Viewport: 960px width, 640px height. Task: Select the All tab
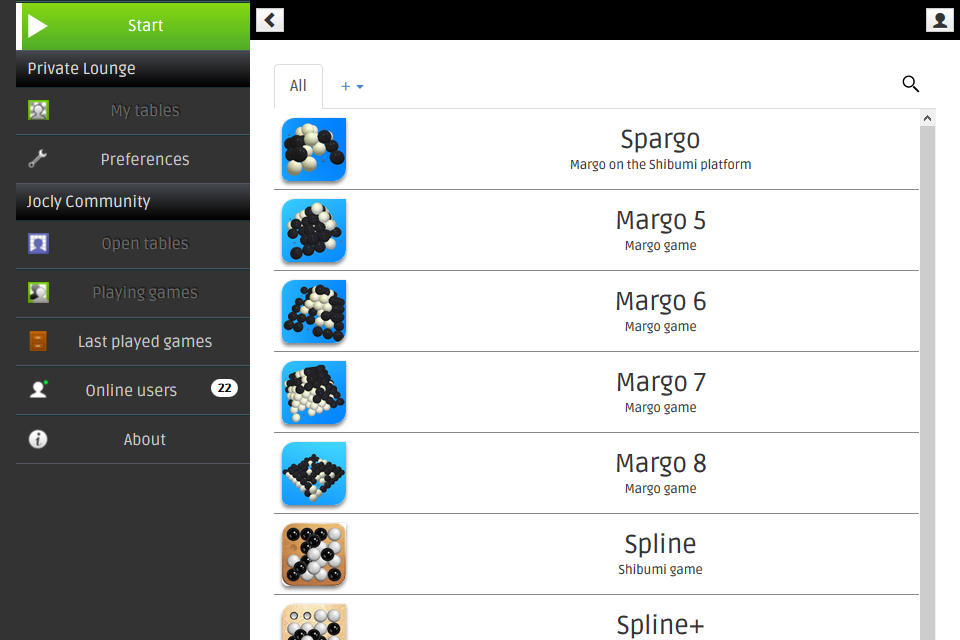pyautogui.click(x=298, y=86)
